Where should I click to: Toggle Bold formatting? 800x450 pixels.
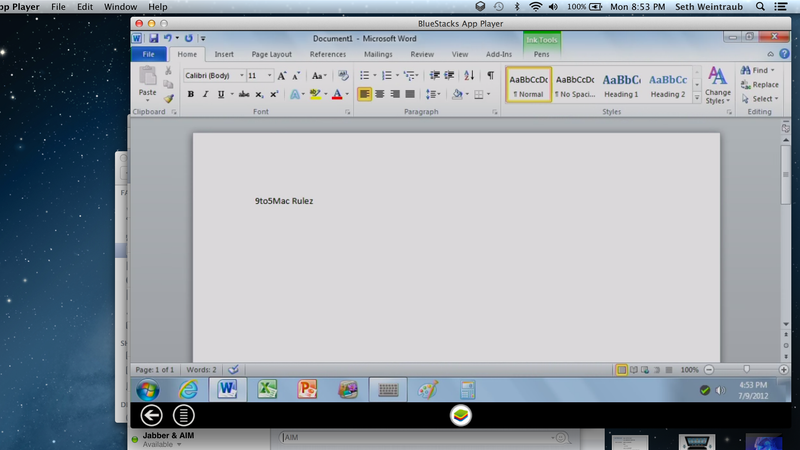190,94
